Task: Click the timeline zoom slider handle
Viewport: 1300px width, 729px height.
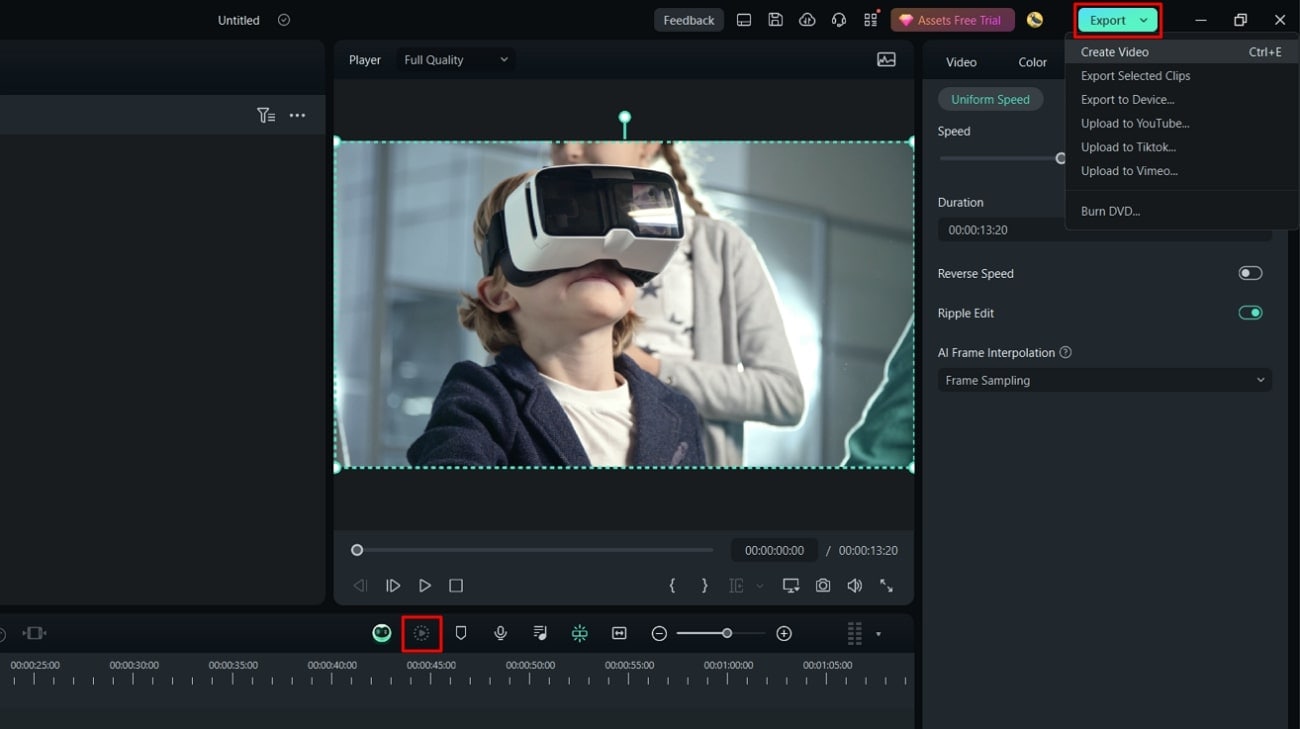Action: pyautogui.click(x=727, y=633)
